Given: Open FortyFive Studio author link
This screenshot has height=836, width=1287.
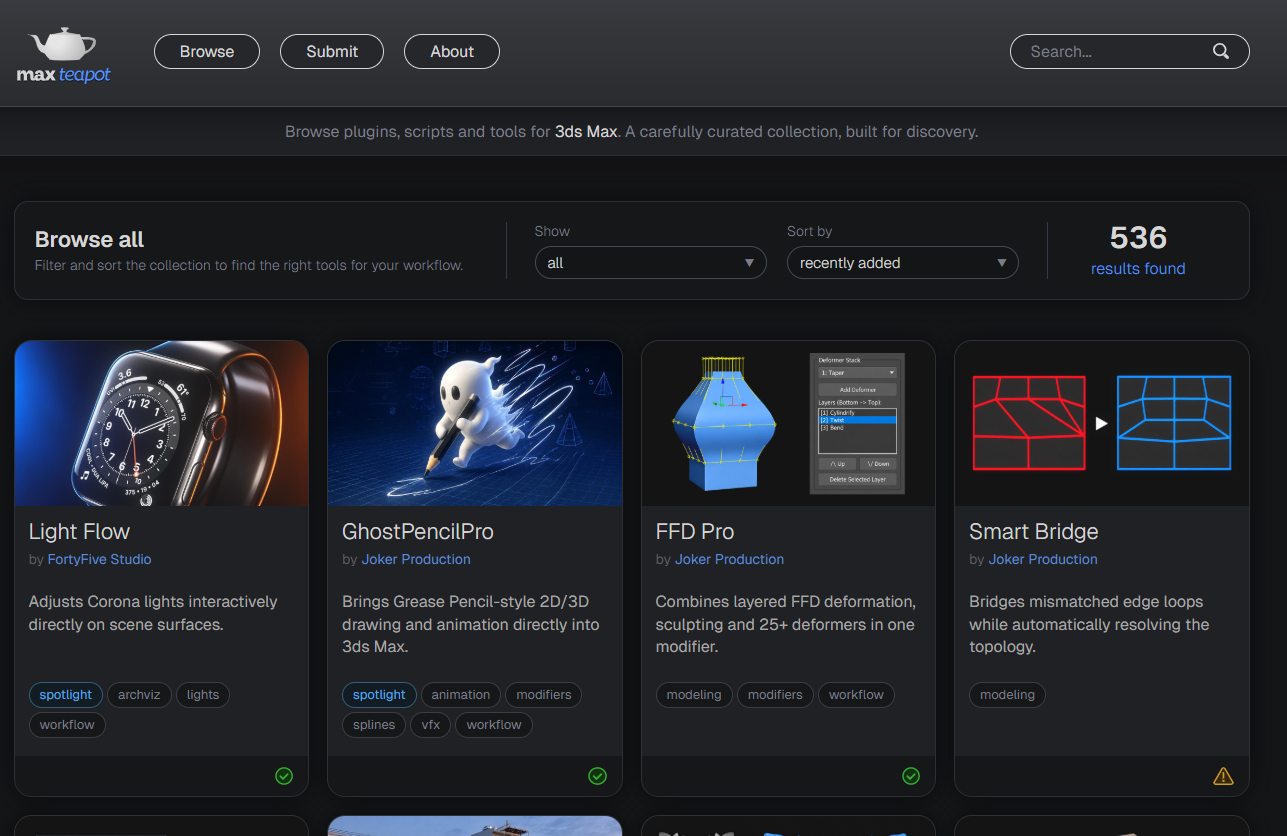Looking at the screenshot, I should (100, 559).
